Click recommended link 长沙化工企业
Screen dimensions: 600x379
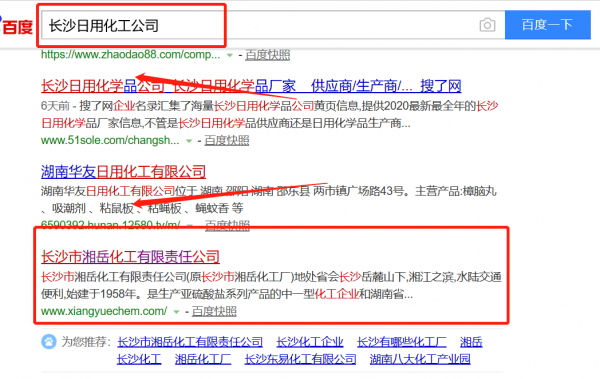(x=310, y=342)
